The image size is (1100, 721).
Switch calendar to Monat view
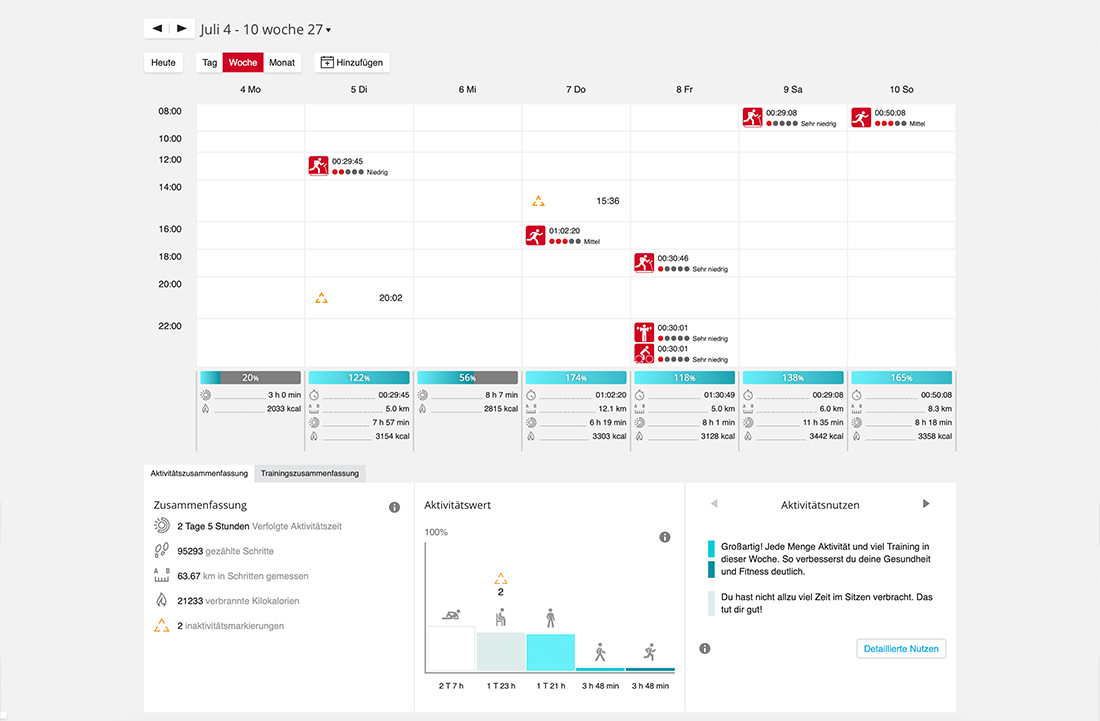(x=282, y=62)
